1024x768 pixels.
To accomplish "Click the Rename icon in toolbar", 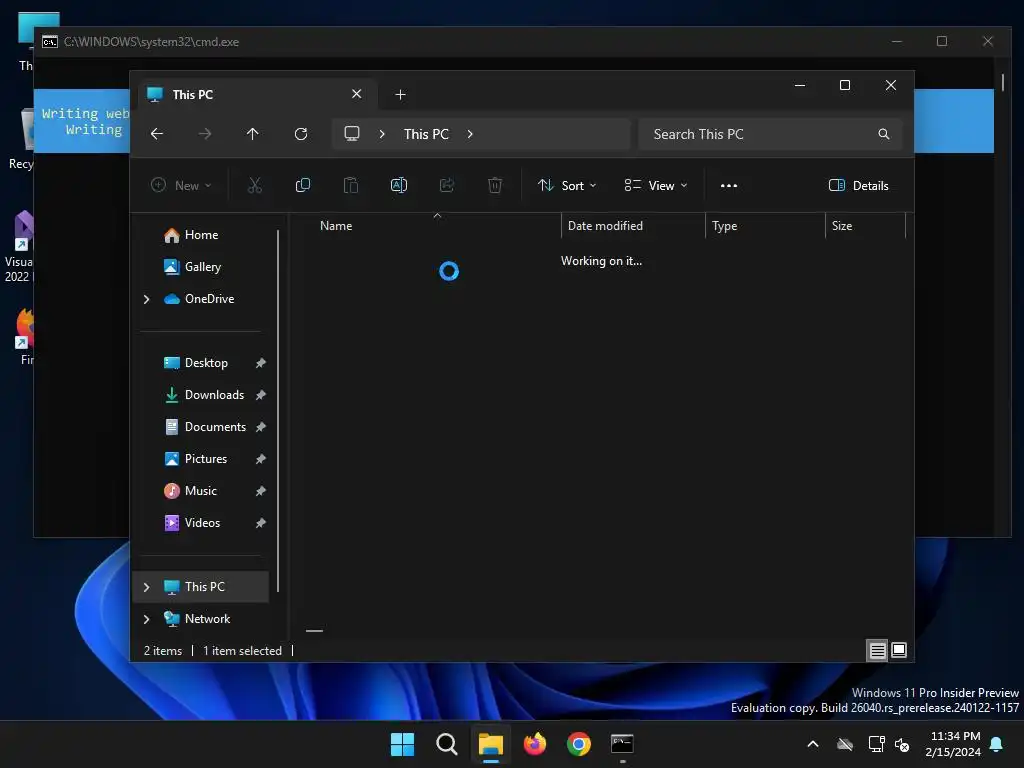I will [x=398, y=185].
